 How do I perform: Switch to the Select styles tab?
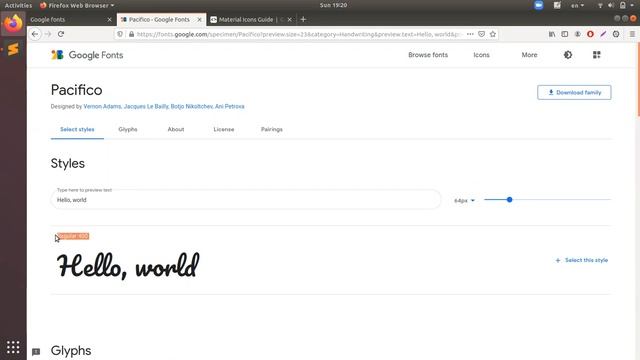pos(77,129)
